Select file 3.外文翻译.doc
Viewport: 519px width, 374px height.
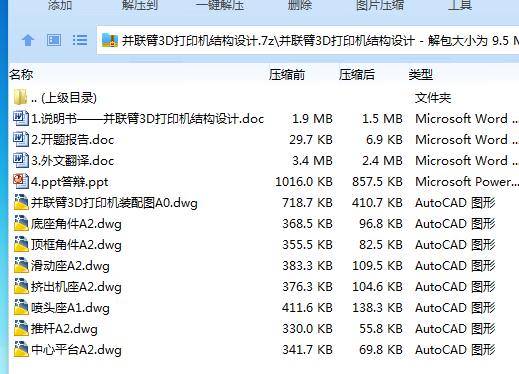tap(73, 161)
